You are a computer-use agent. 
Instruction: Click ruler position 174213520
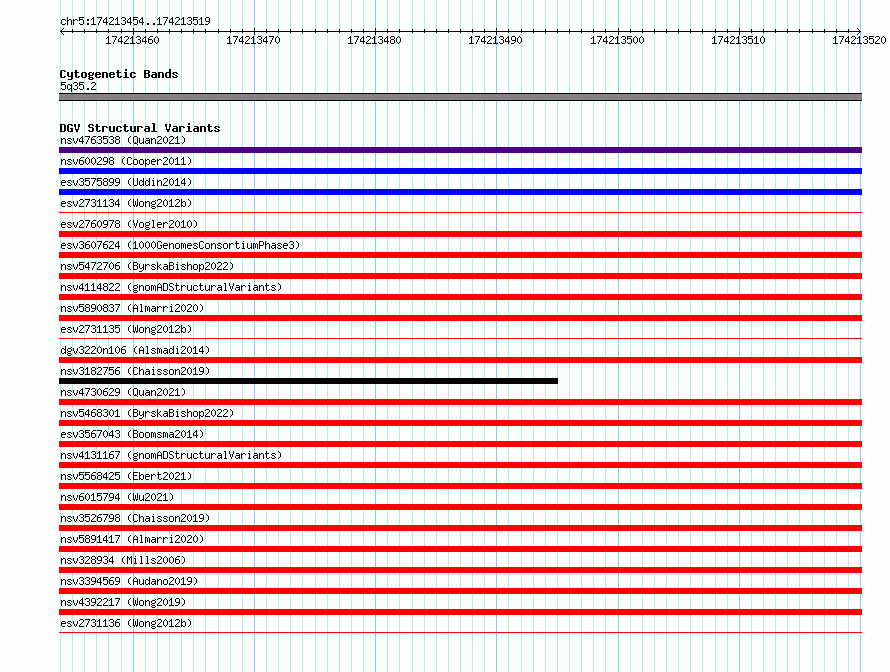point(859,40)
